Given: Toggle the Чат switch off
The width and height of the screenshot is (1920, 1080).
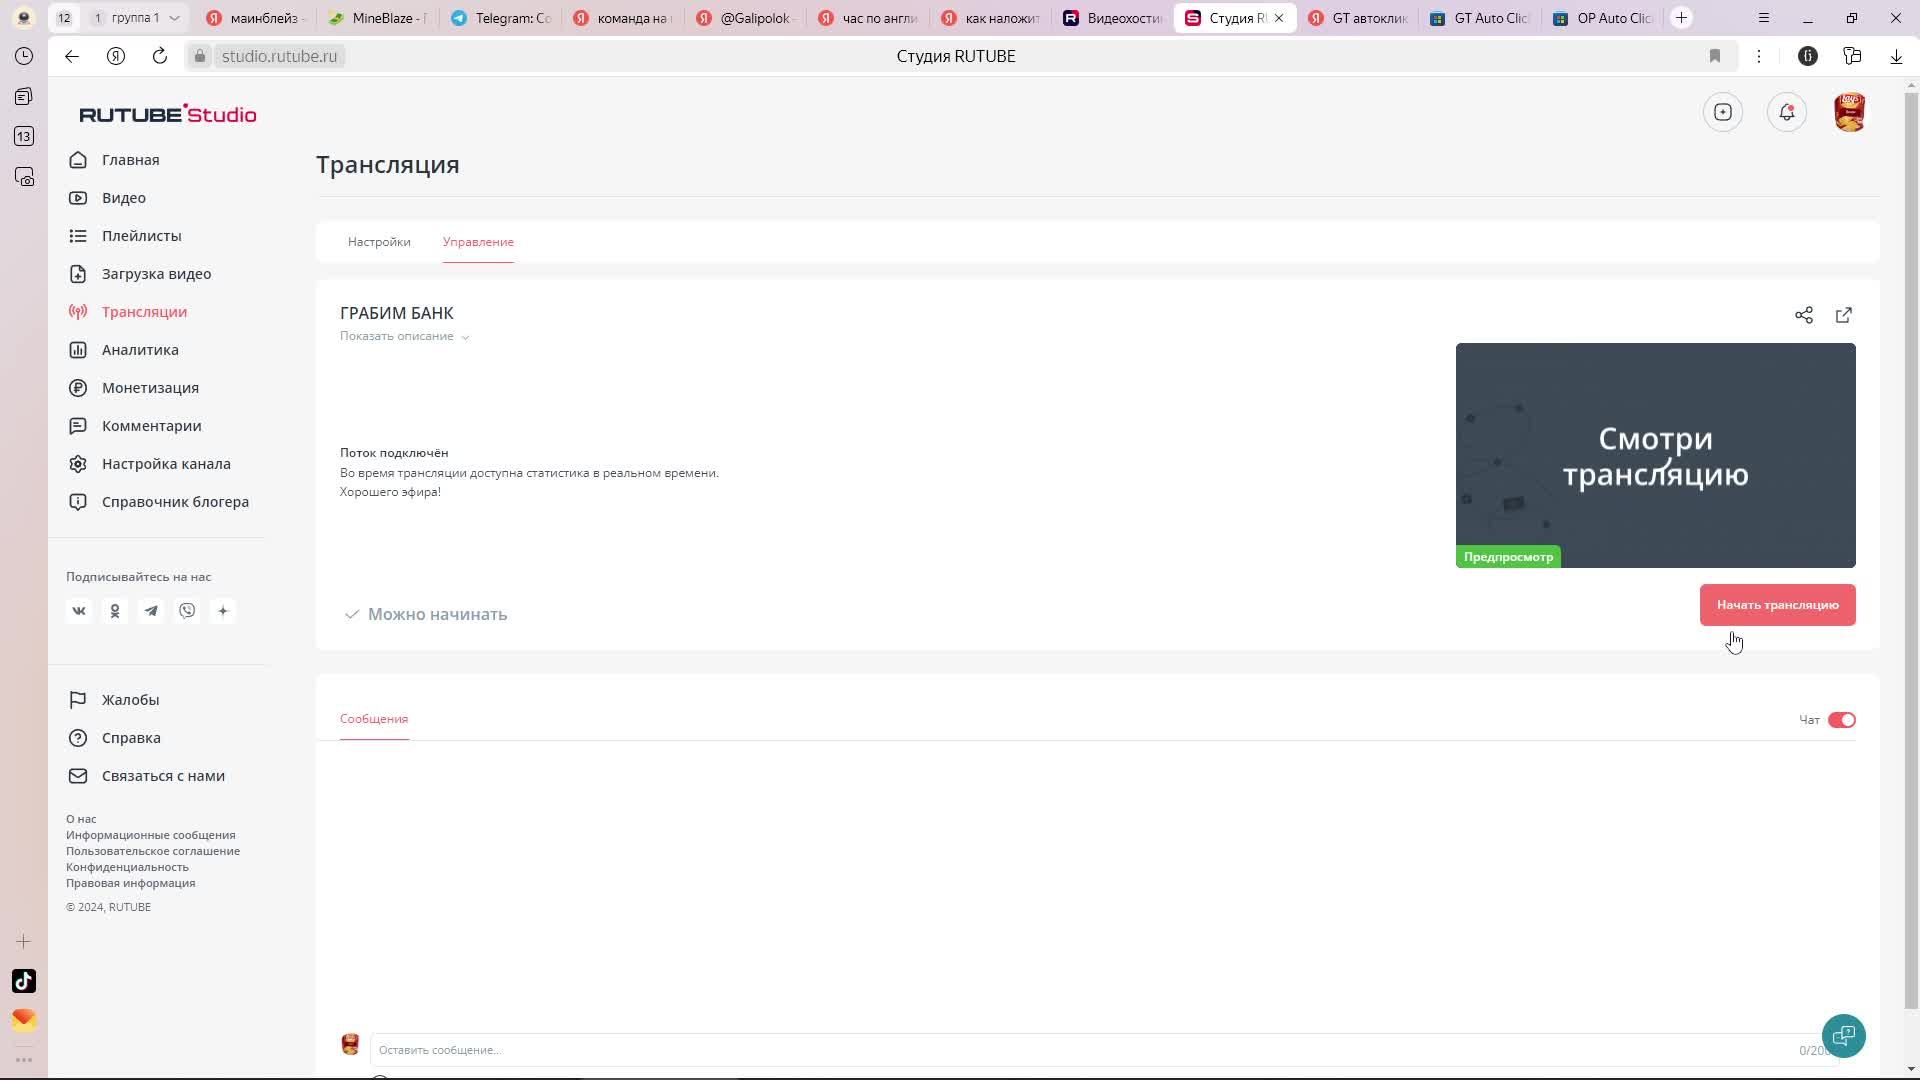Looking at the screenshot, I should pyautogui.click(x=1841, y=720).
